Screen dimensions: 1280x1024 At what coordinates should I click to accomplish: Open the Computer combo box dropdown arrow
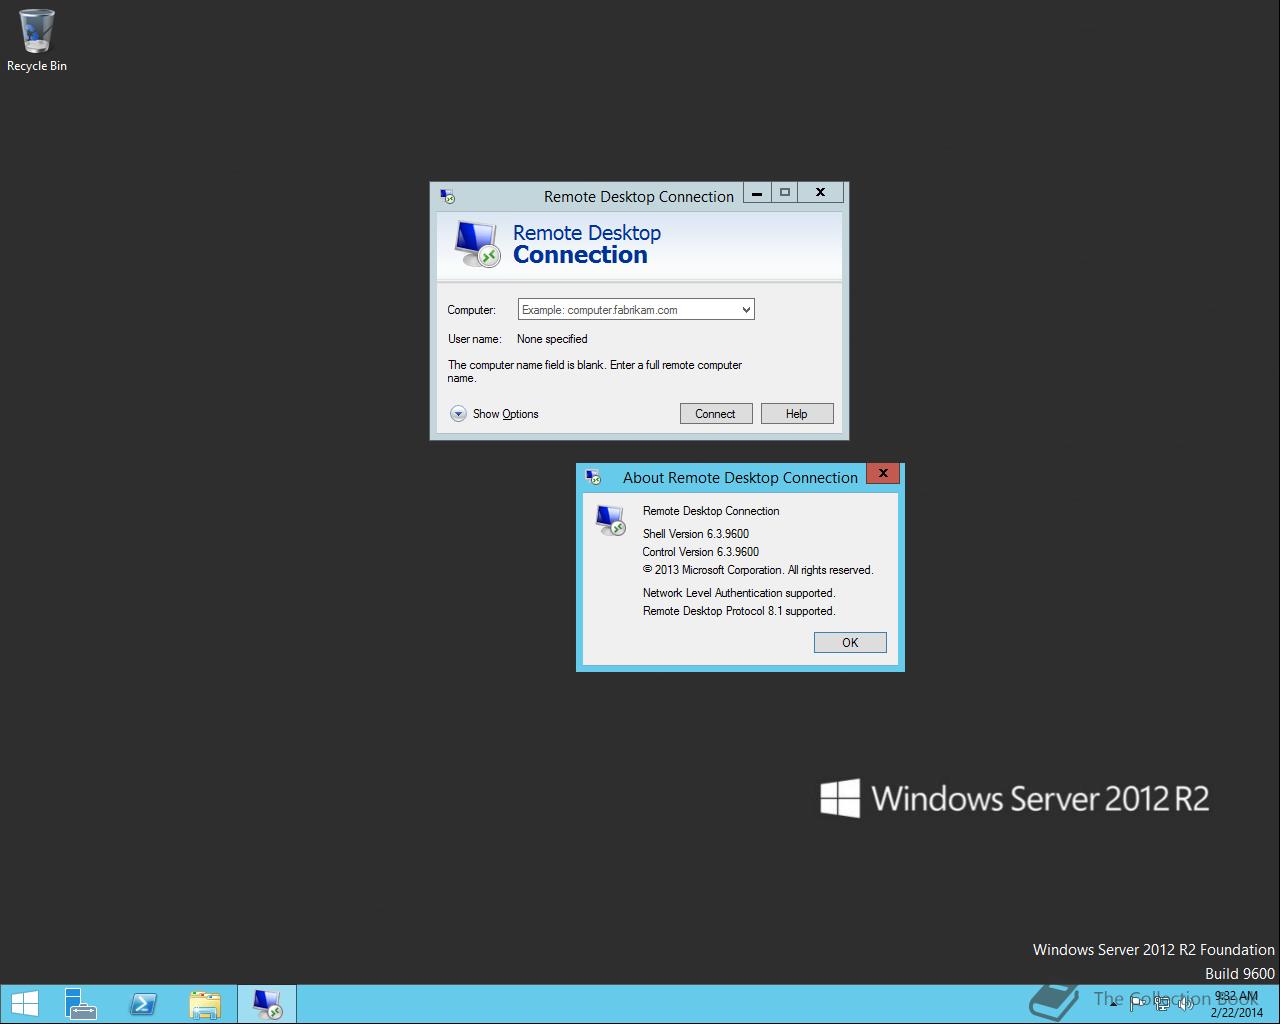746,310
